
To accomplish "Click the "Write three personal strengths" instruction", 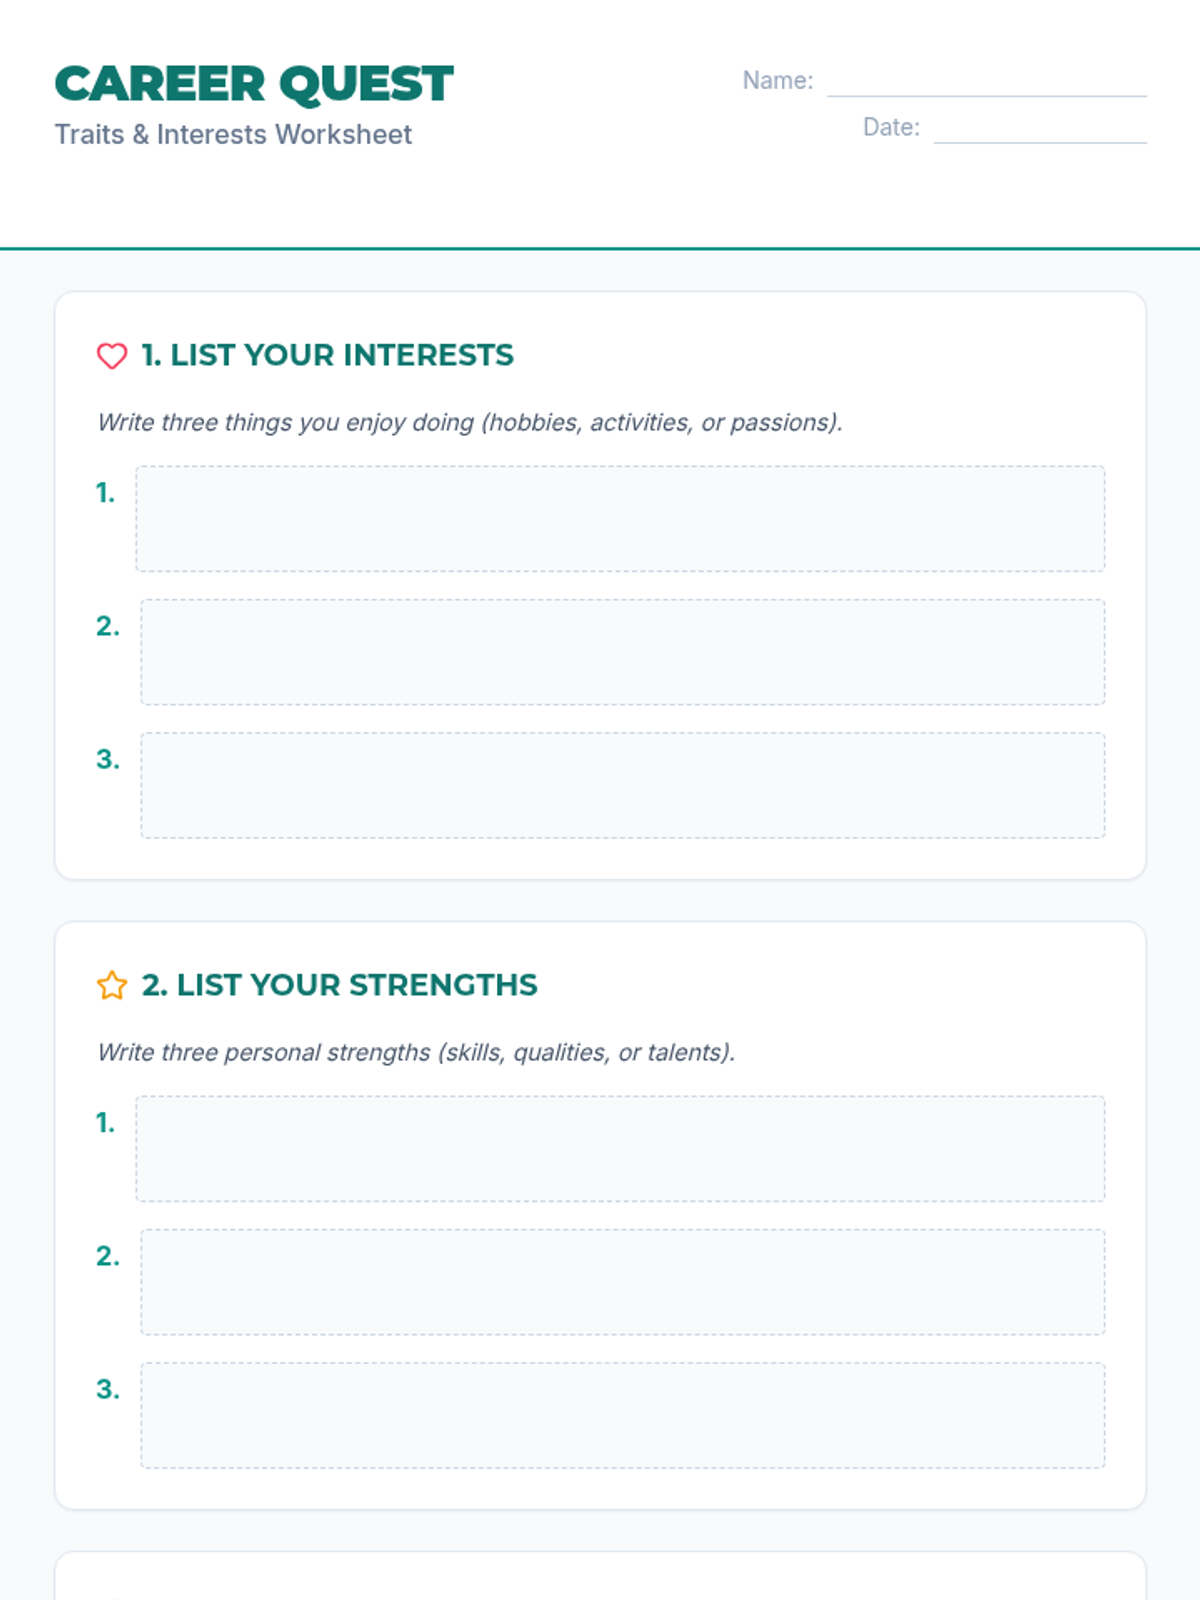I will (416, 1052).
